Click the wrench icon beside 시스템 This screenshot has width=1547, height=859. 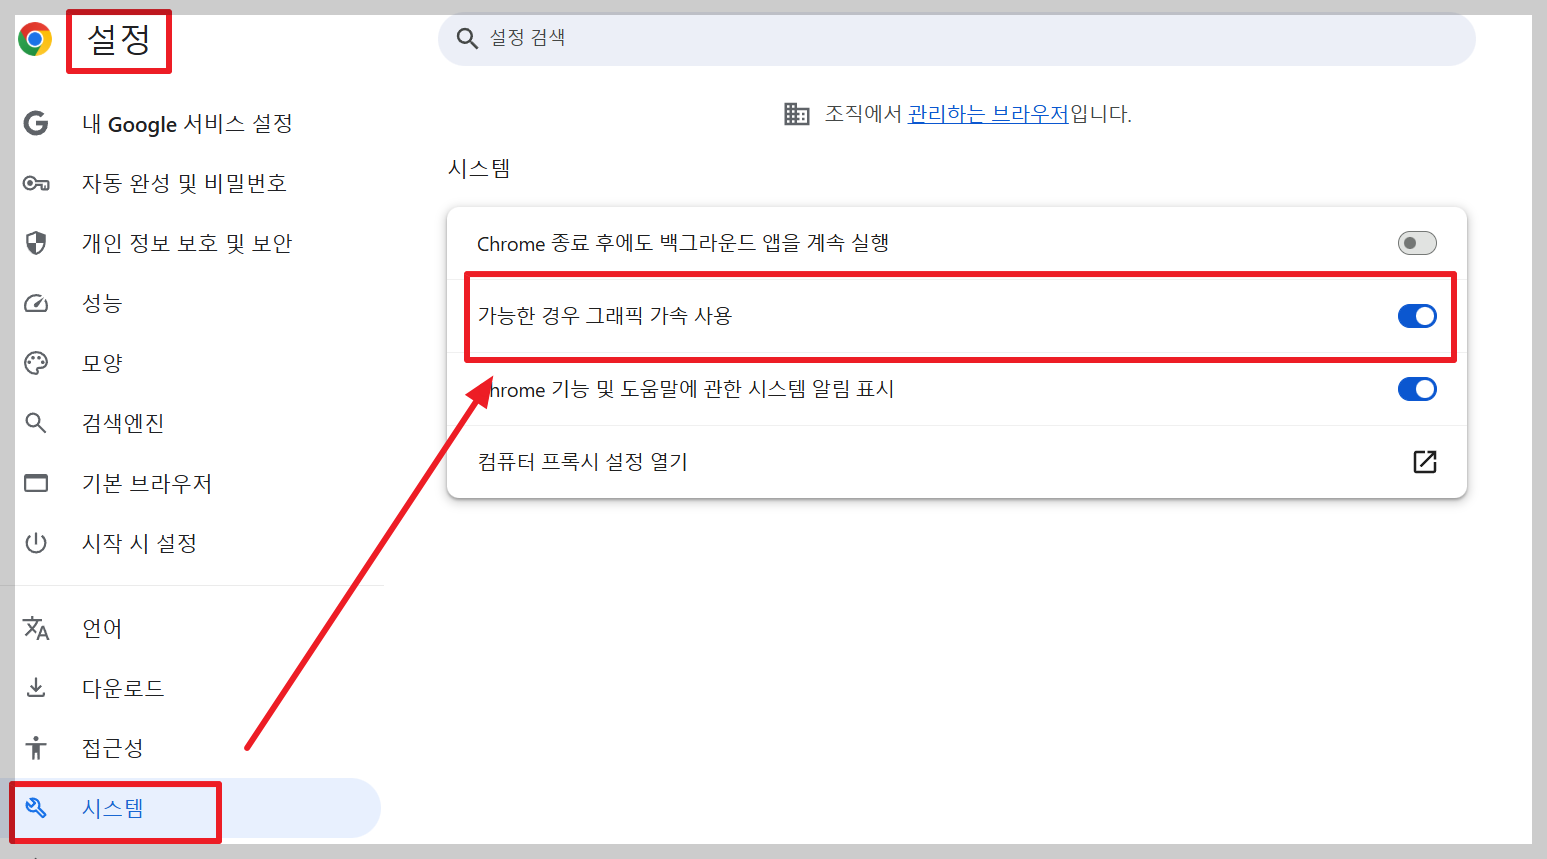36,808
